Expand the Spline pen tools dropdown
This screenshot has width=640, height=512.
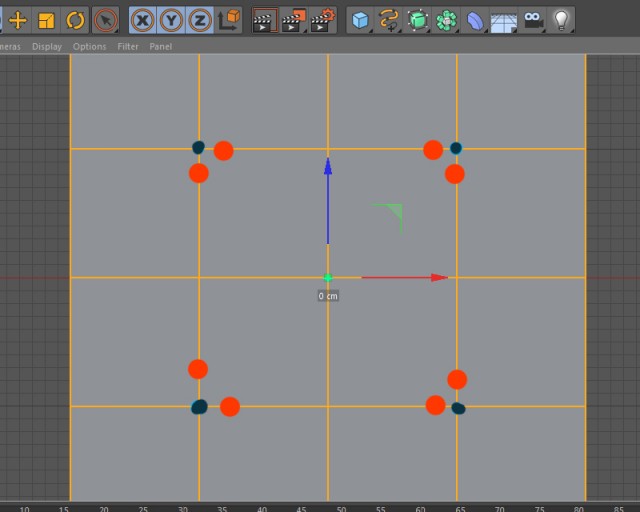pos(389,20)
